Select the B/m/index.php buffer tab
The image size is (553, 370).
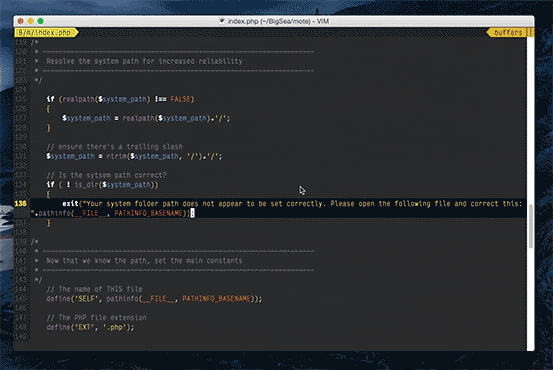(x=46, y=33)
